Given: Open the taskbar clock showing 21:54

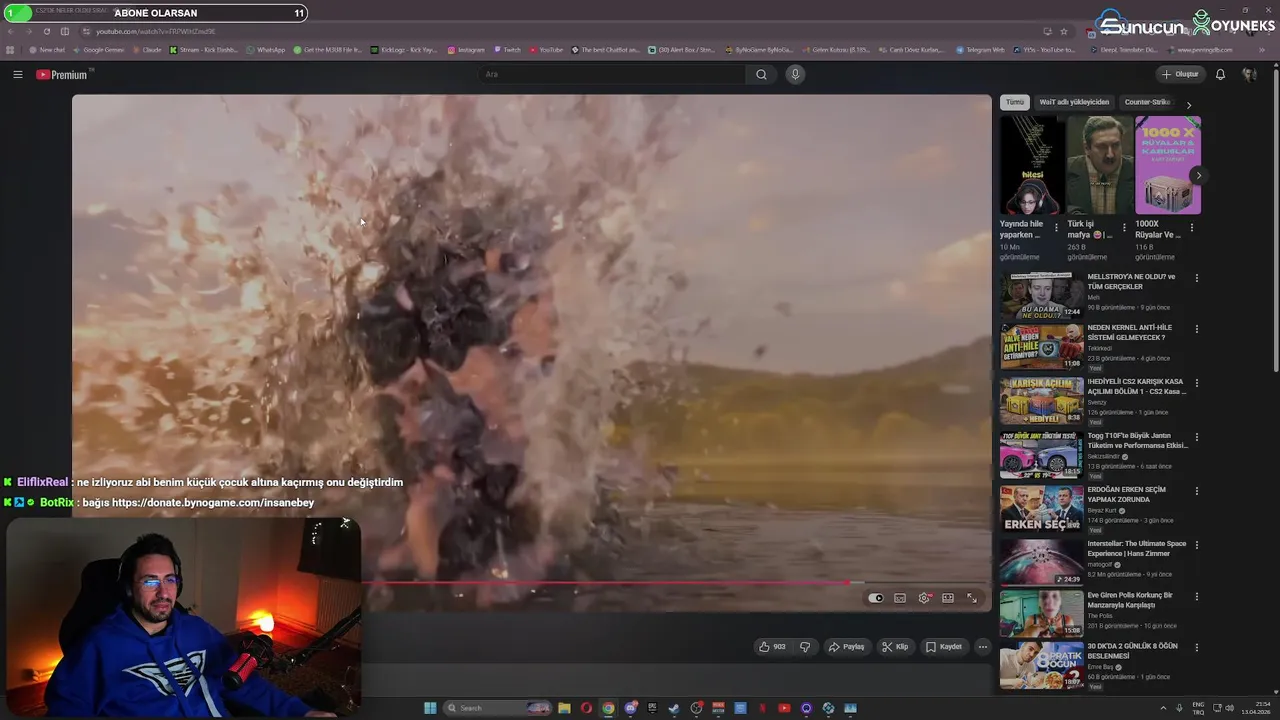Looking at the screenshot, I should click(1257, 708).
